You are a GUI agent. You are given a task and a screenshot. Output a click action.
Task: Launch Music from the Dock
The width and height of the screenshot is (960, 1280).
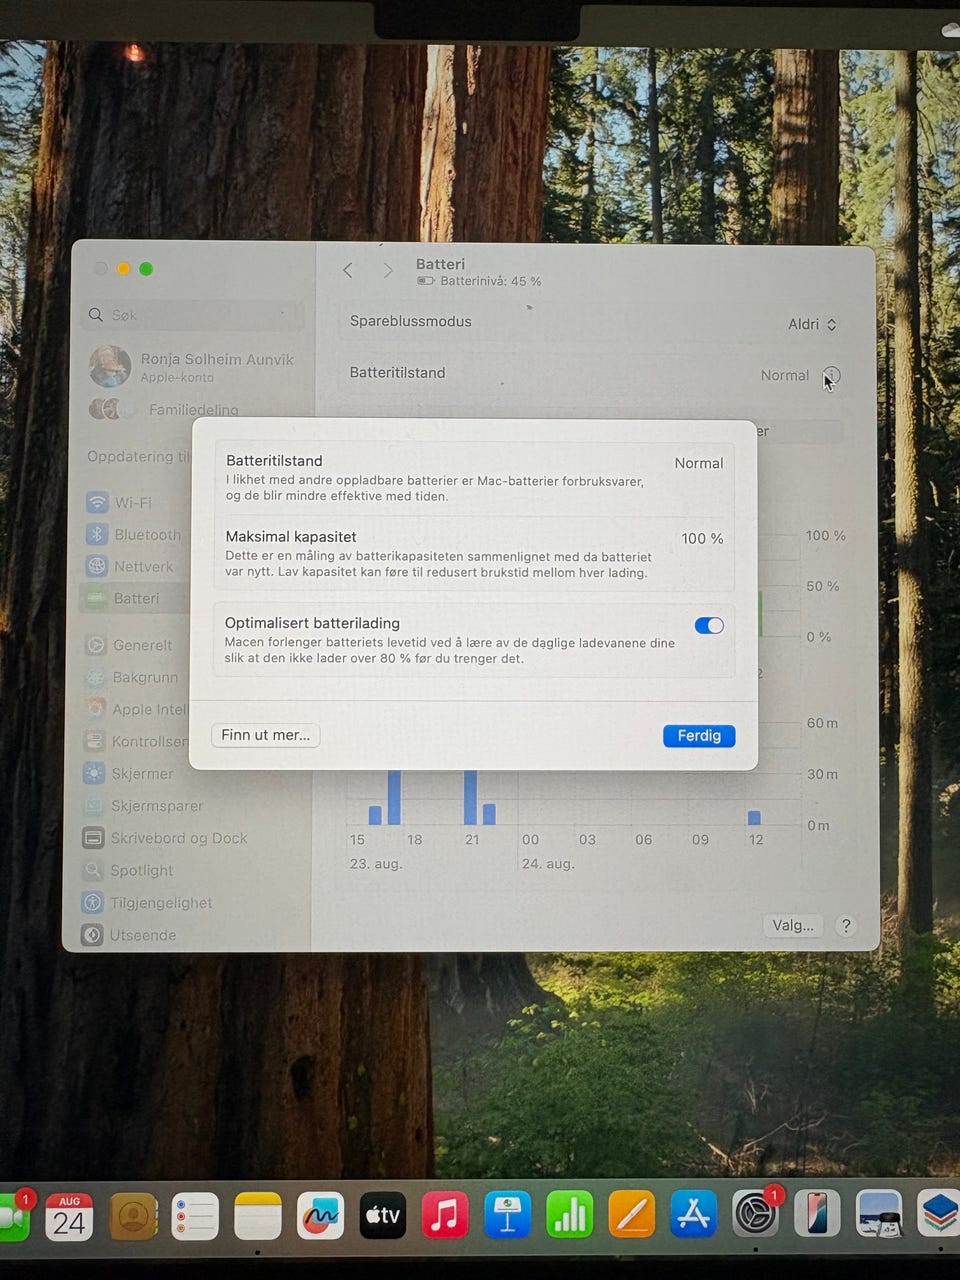coord(445,1216)
